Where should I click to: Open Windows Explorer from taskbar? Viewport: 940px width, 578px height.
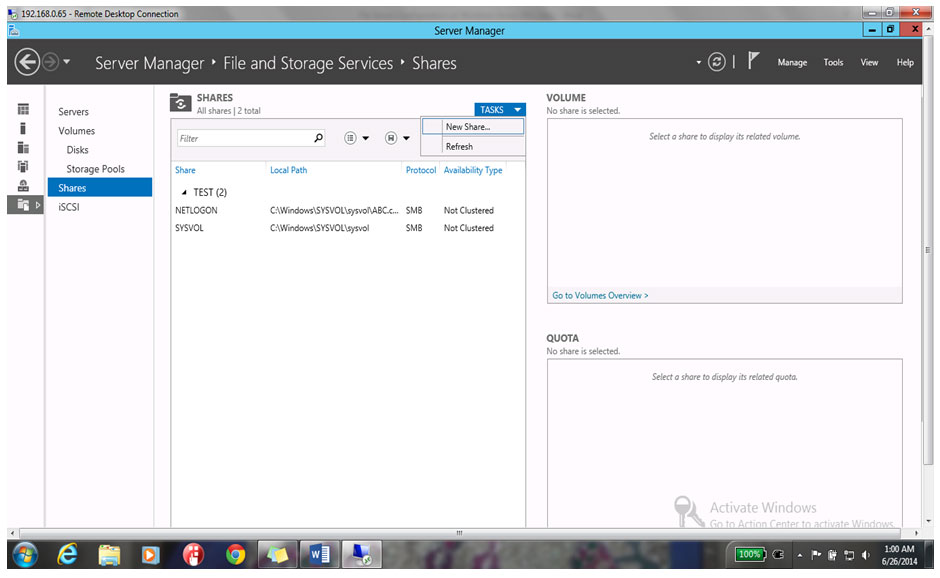tap(109, 555)
